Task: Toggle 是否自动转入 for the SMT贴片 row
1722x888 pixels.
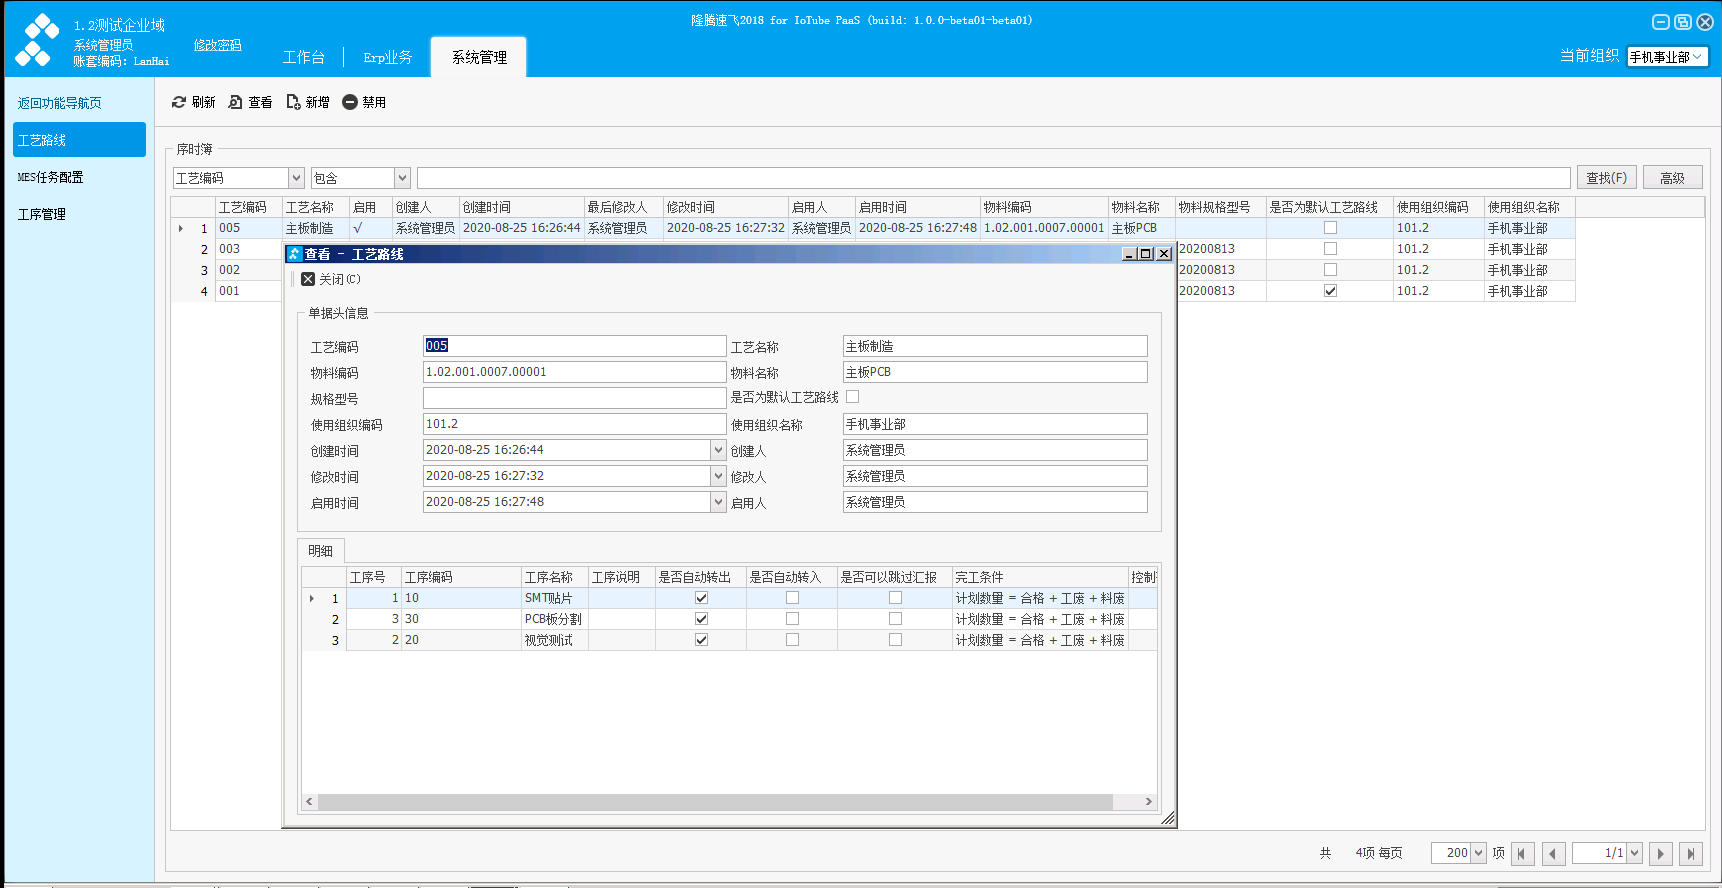Action: pyautogui.click(x=793, y=598)
